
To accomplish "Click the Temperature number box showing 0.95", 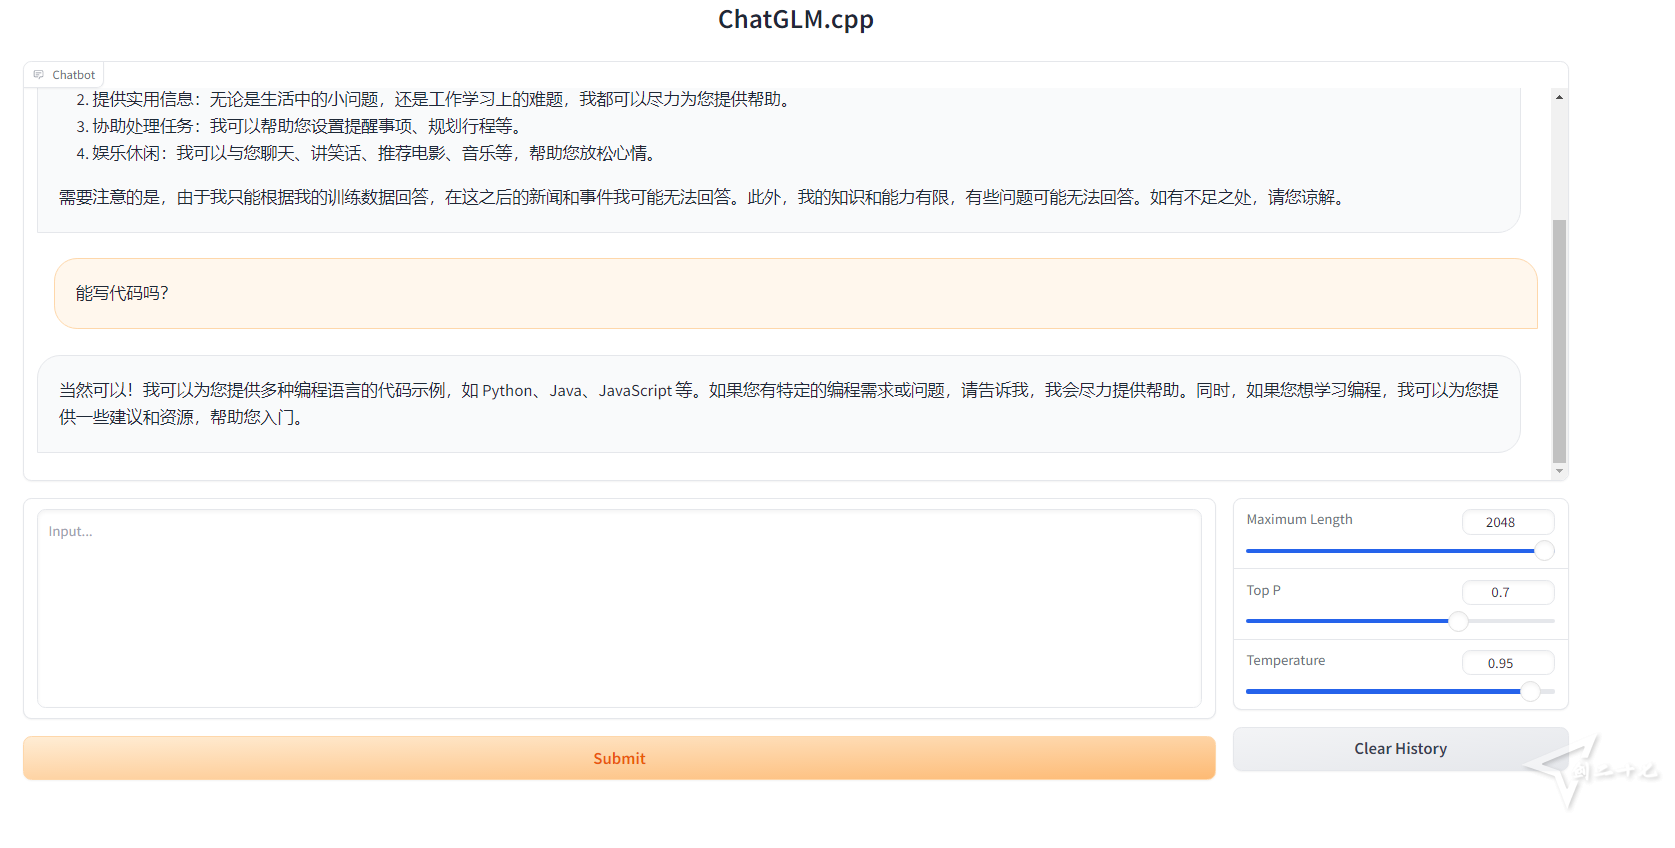I will pyautogui.click(x=1508, y=663).
